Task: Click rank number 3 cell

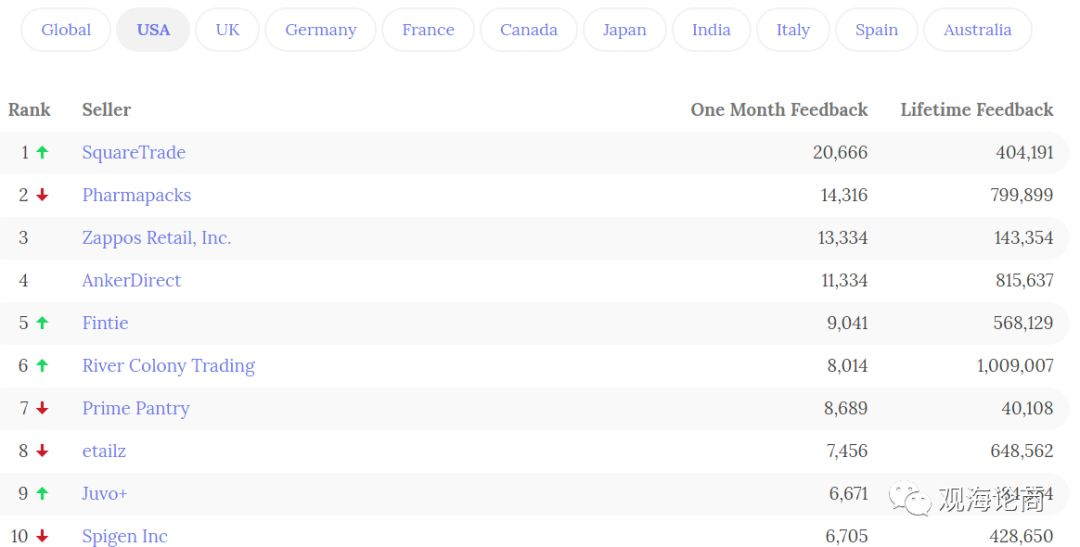Action: pyautogui.click(x=23, y=238)
